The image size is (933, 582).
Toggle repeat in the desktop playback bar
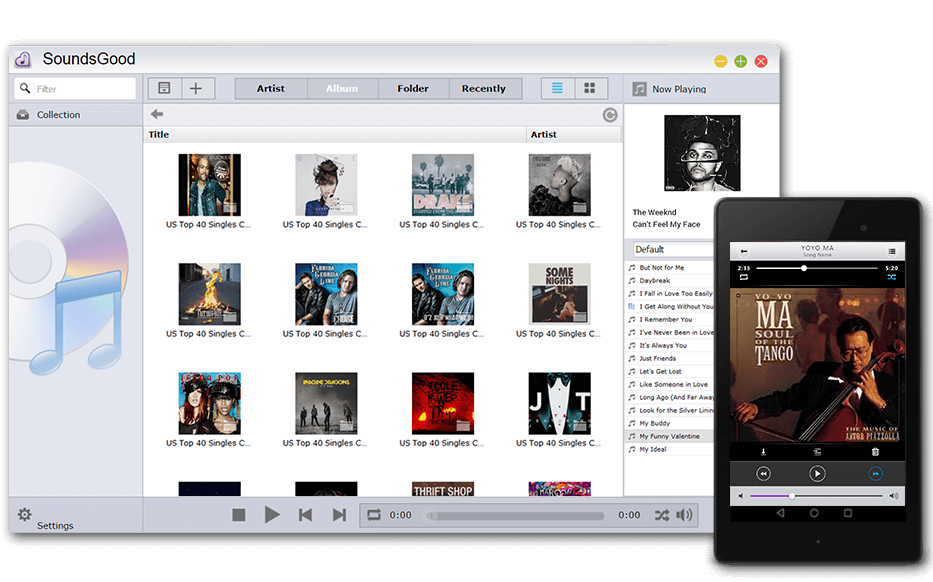374,515
